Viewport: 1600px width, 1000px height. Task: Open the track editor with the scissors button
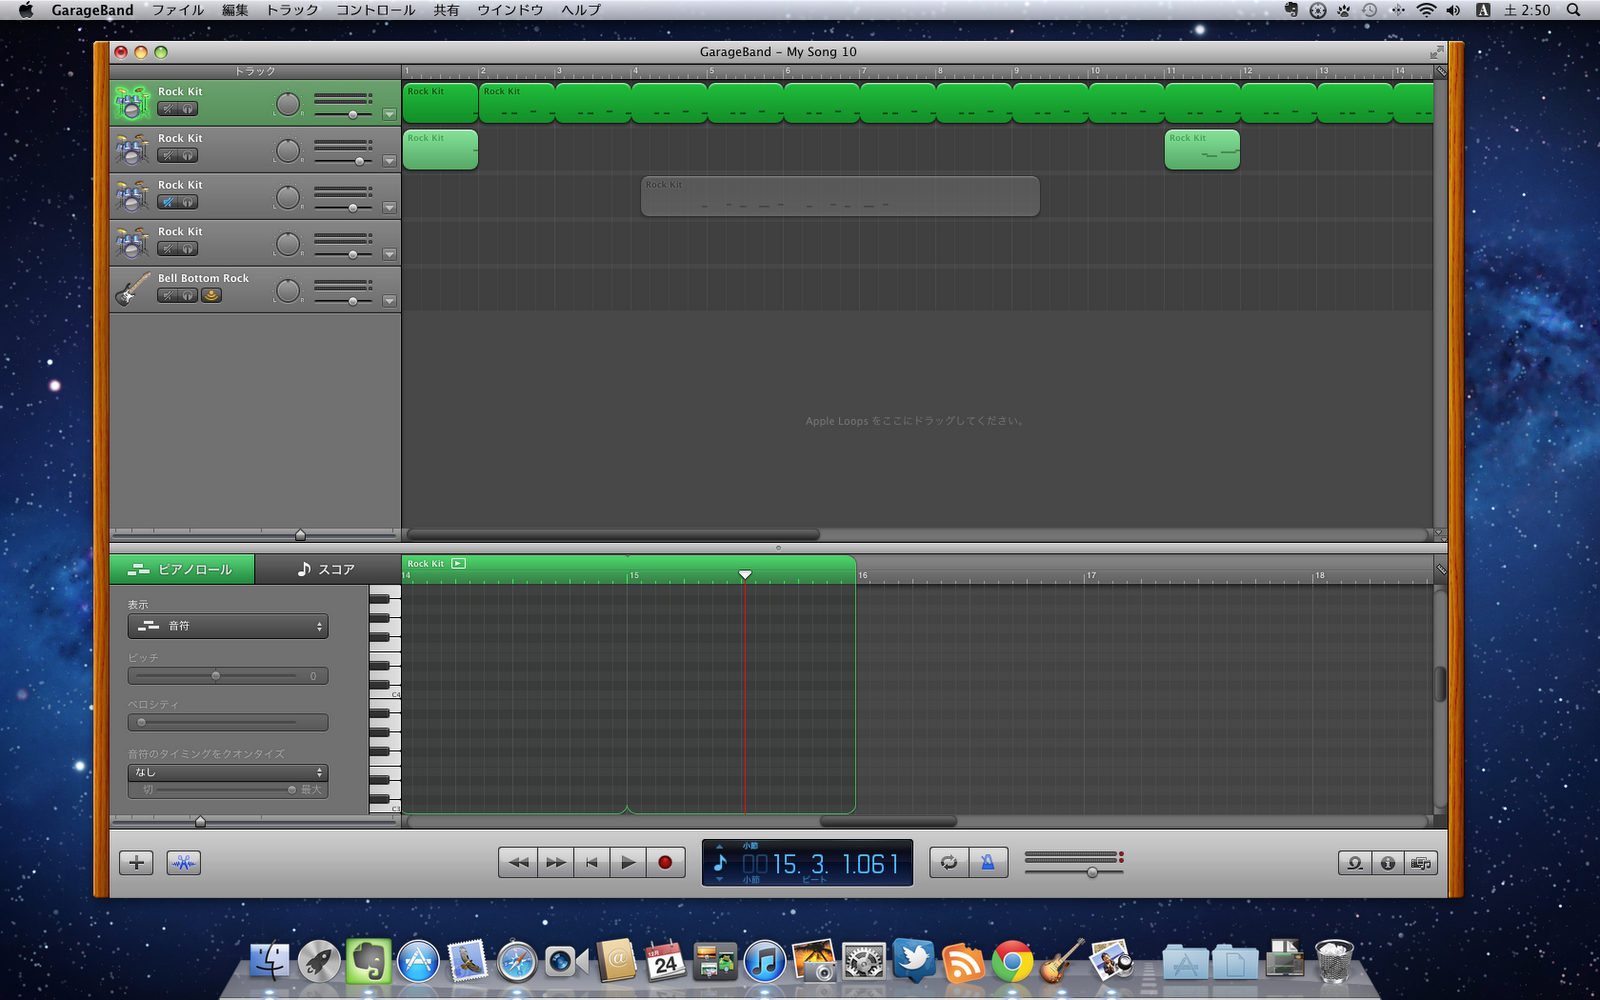[x=184, y=863]
